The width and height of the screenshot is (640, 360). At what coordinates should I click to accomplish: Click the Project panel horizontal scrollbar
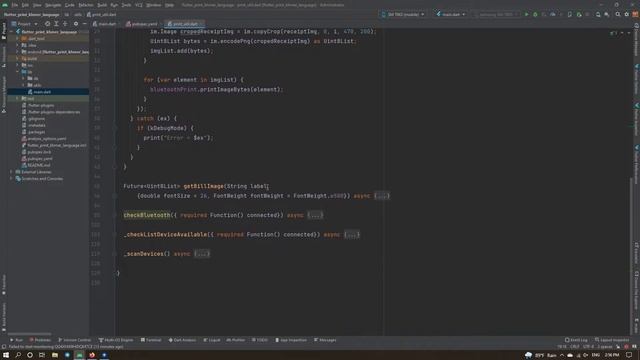(x=29, y=334)
